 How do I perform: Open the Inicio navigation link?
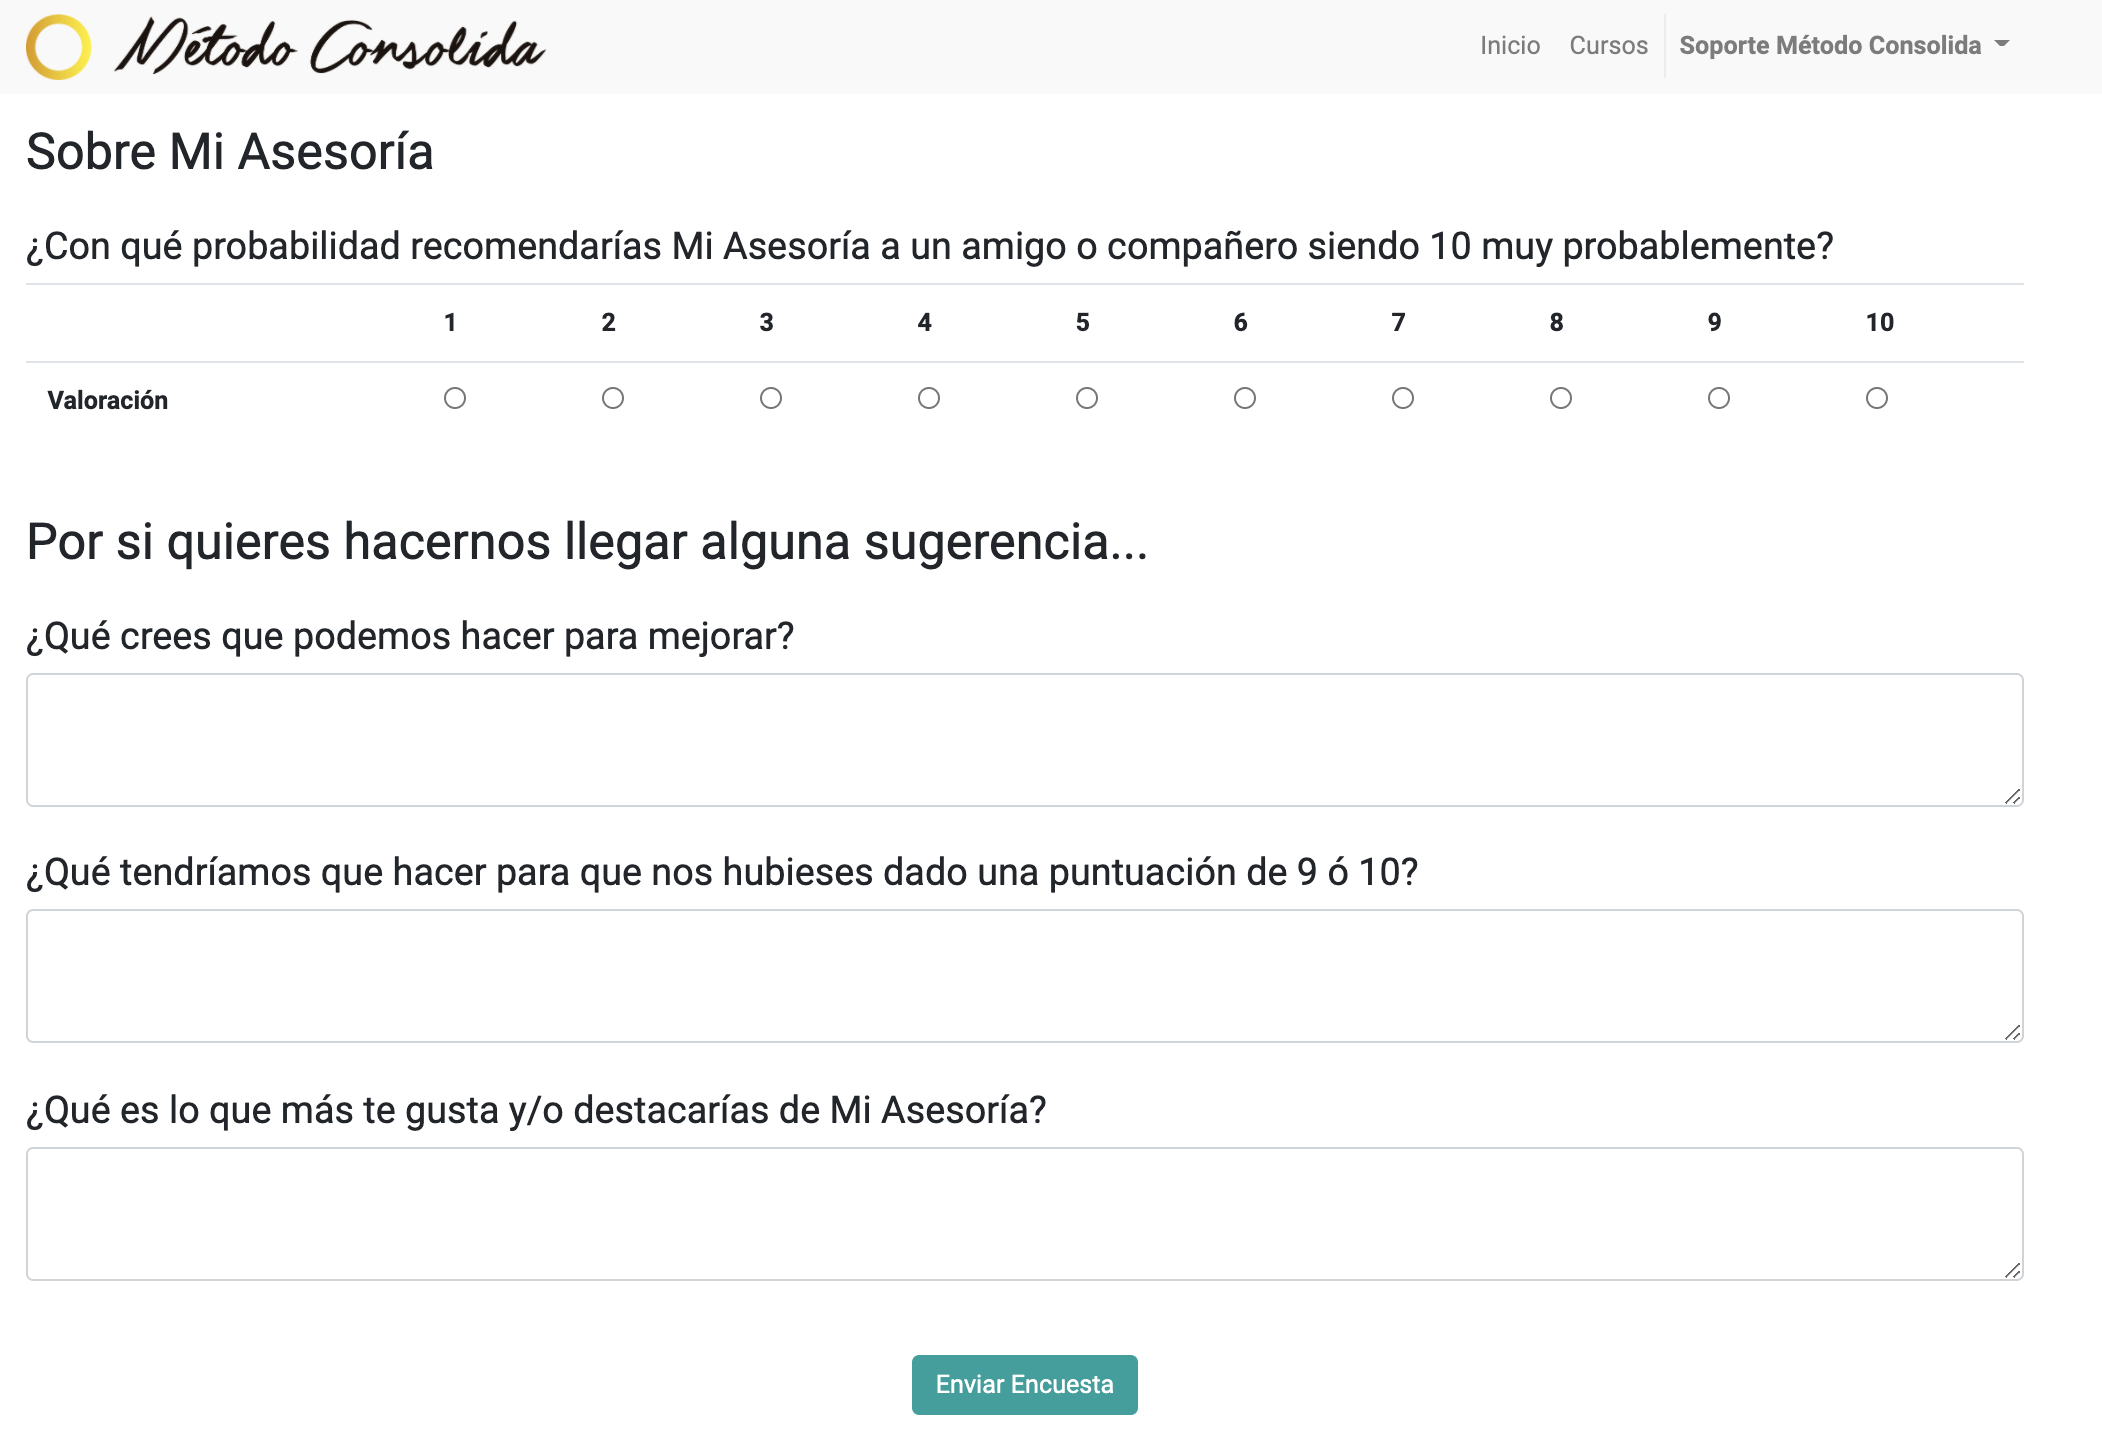(1510, 46)
